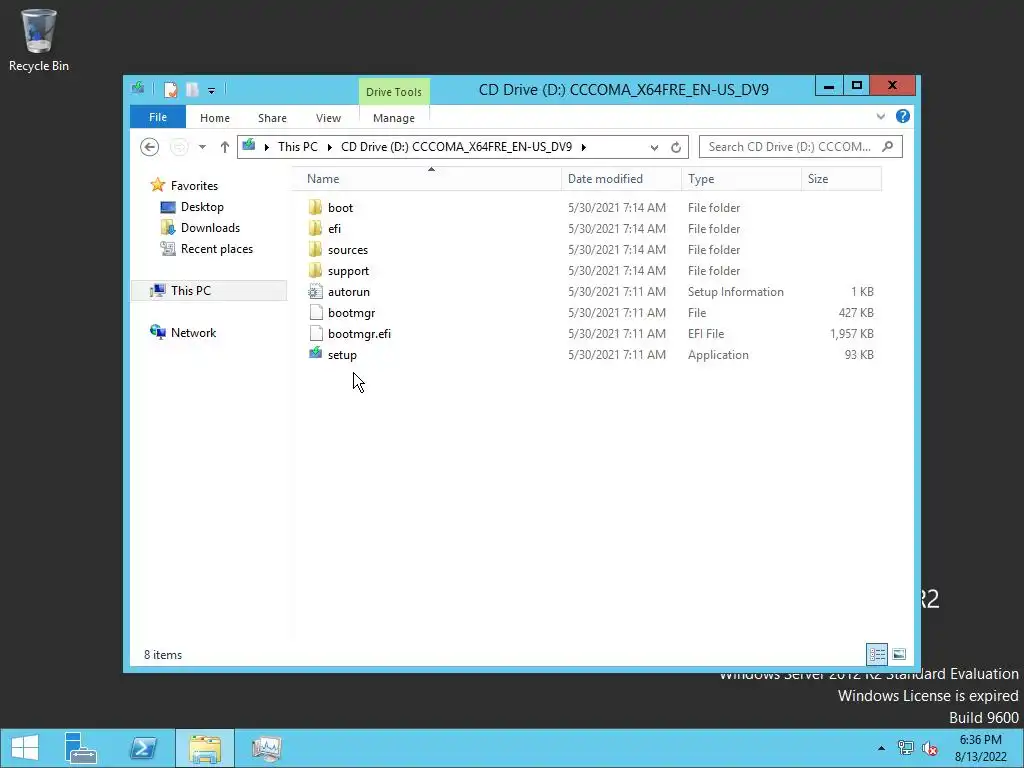Refresh the folder view
1024x768 pixels.
click(676, 148)
